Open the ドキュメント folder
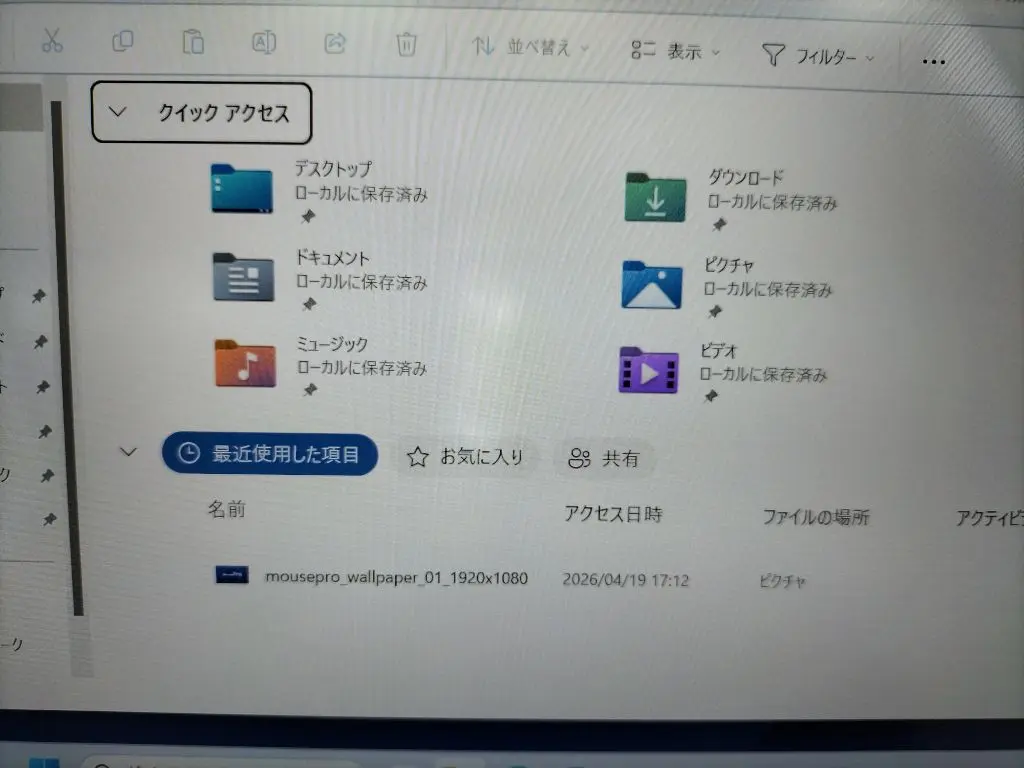Screen dimensions: 1024x768 tap(243, 276)
